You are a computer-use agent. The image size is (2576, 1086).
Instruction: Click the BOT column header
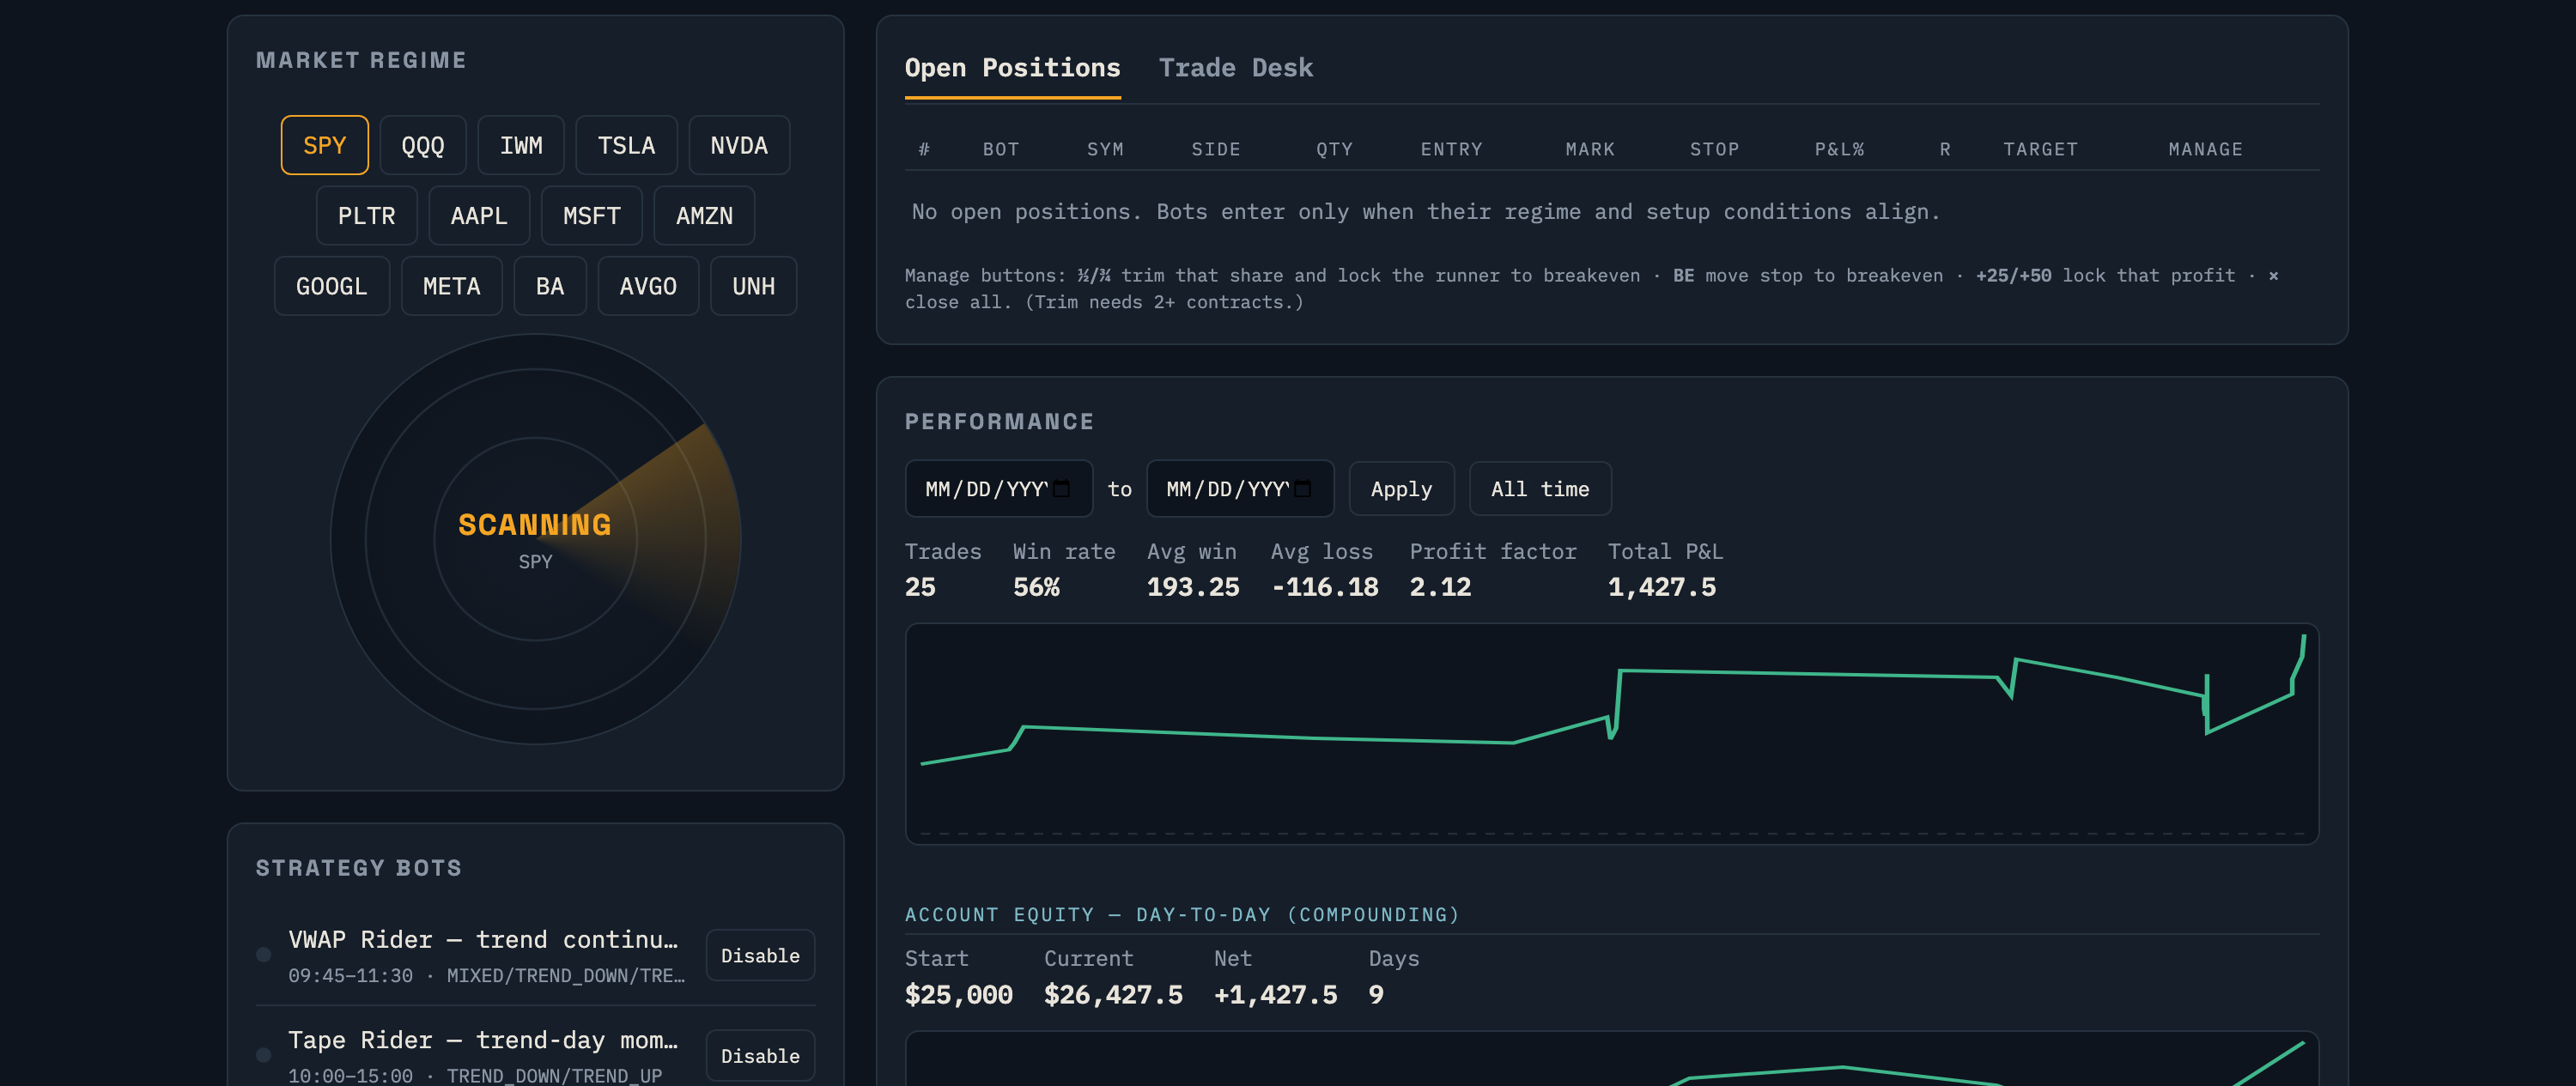point(1001,150)
